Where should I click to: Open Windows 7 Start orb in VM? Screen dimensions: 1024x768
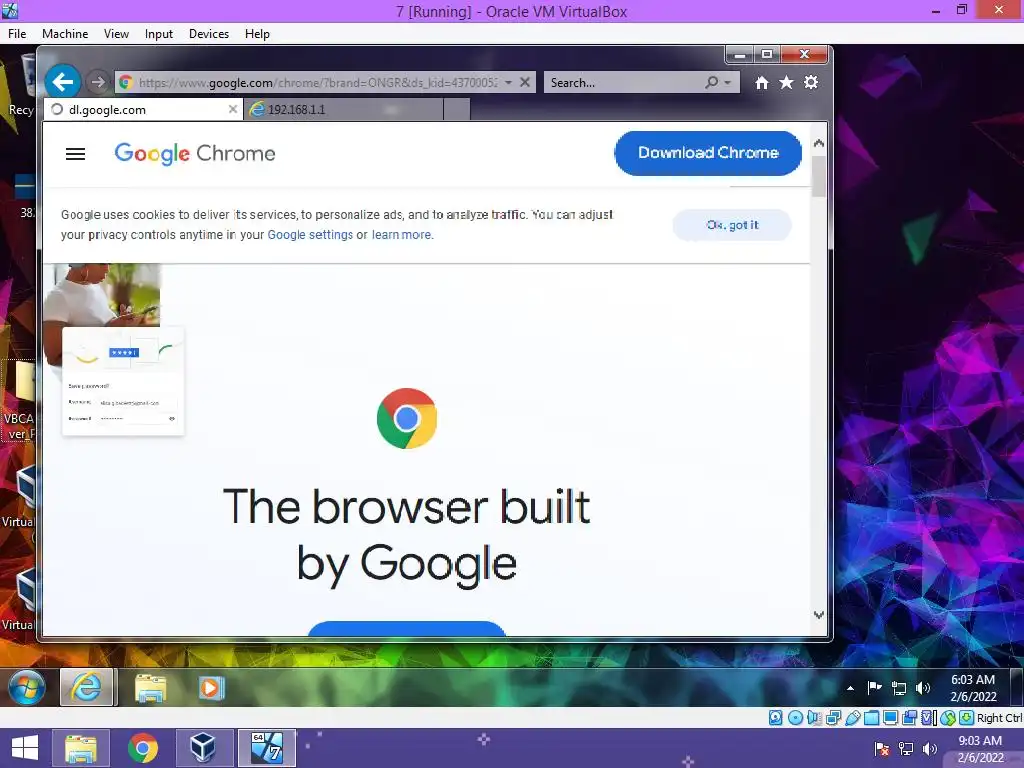coord(27,688)
